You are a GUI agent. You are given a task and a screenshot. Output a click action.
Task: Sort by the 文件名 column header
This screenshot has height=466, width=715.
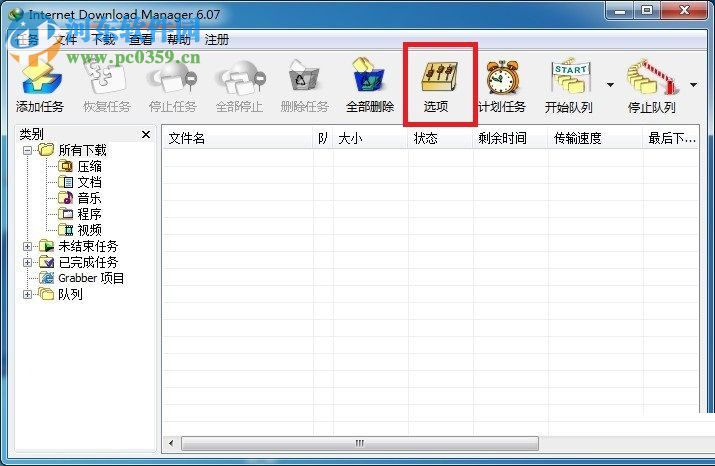pos(238,138)
